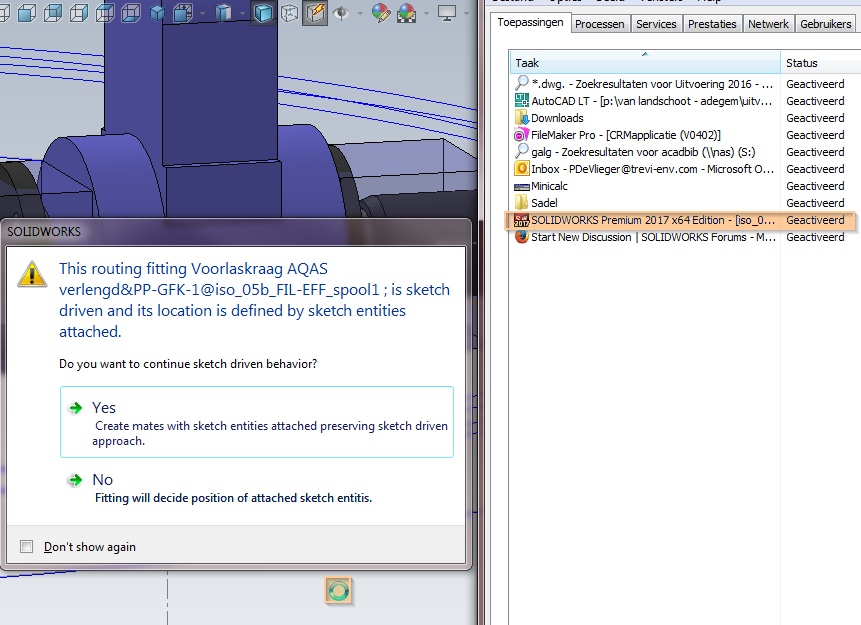Click the Minicalc application icon
The width and height of the screenshot is (861, 625).
521,187
